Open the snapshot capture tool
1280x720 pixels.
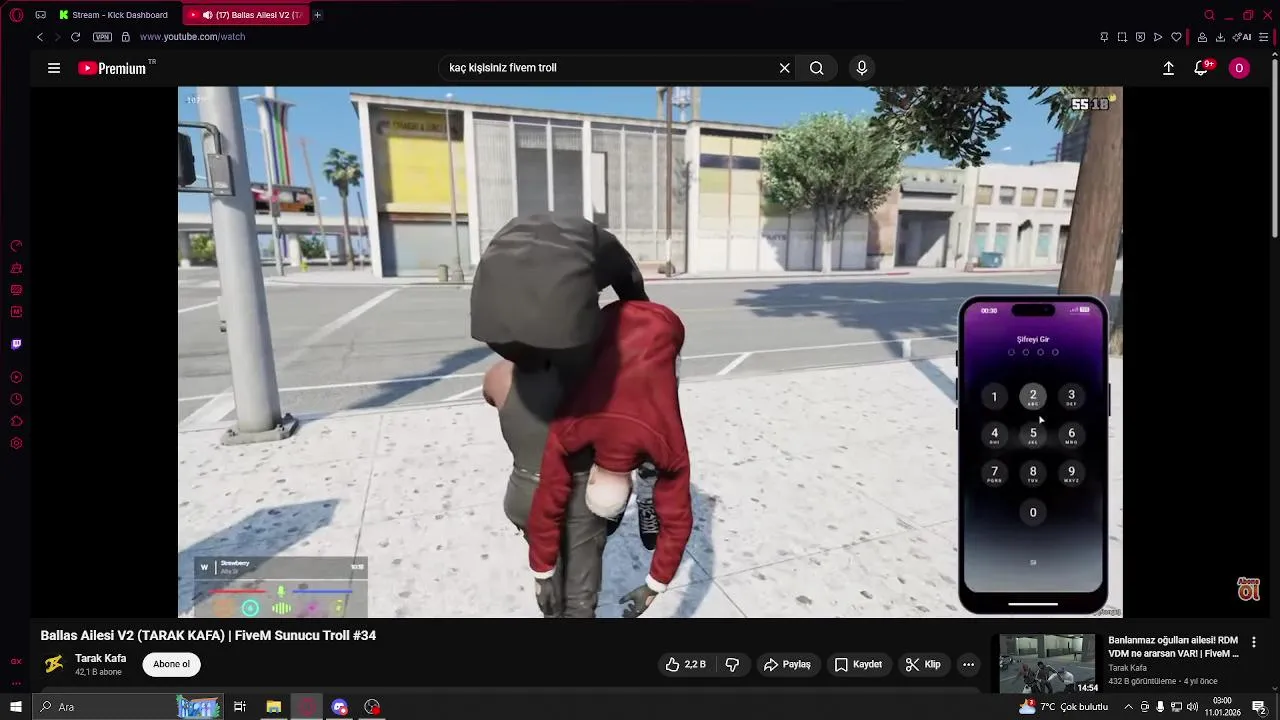(1122, 37)
